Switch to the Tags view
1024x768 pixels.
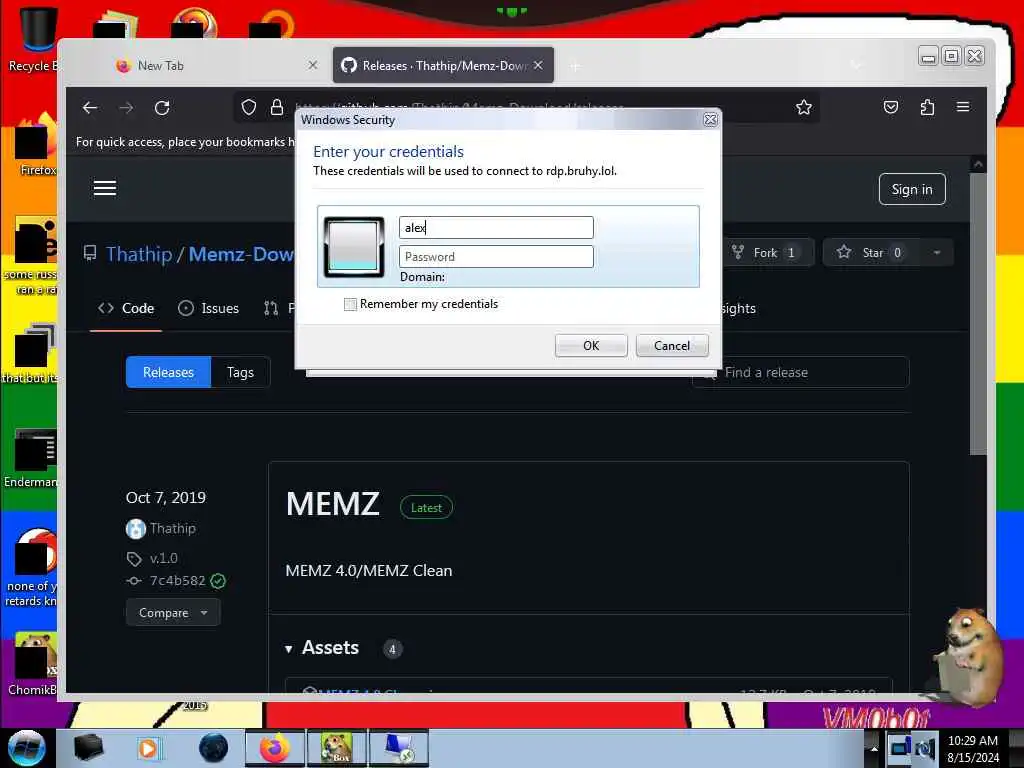pyautogui.click(x=240, y=372)
